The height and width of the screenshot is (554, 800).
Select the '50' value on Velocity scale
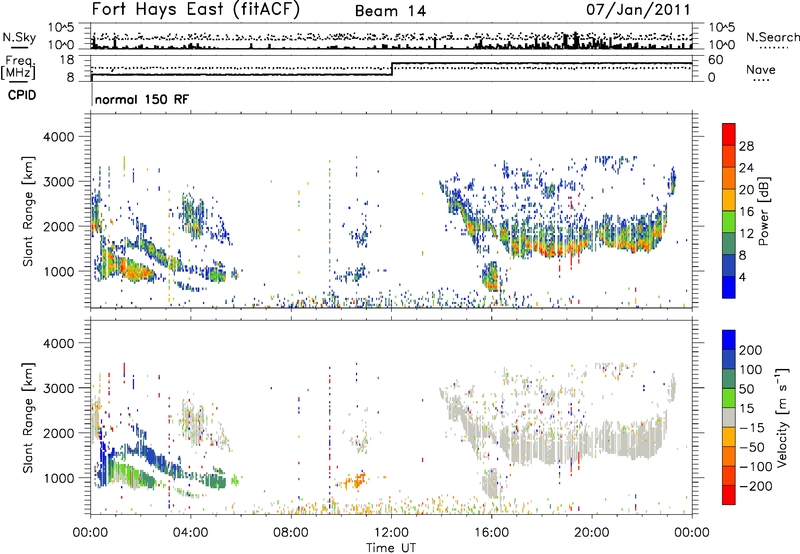[x=746, y=389]
